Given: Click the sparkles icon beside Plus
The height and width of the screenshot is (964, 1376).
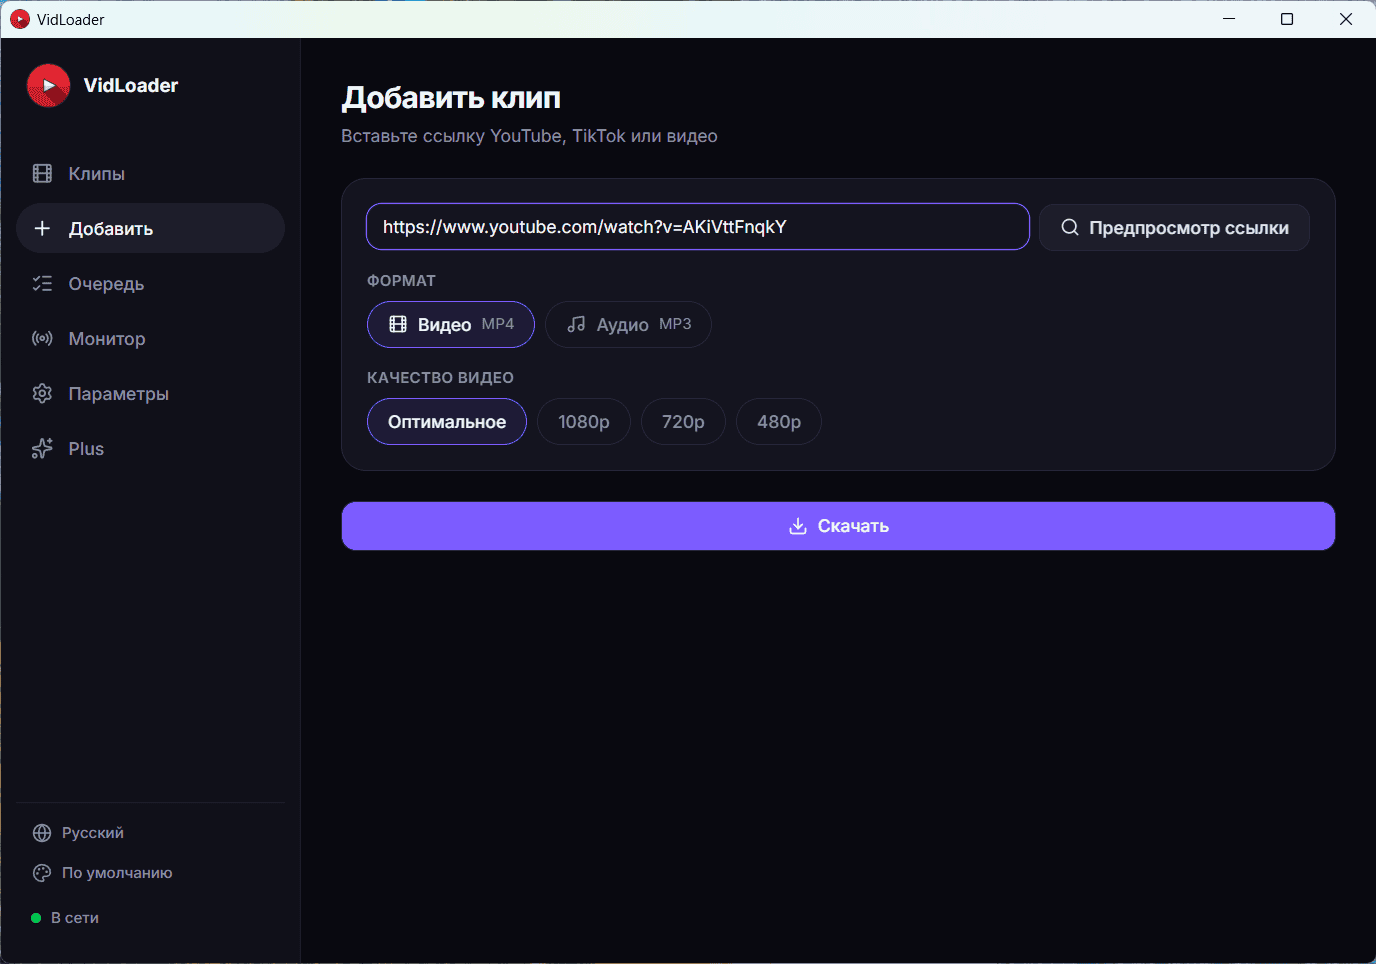Looking at the screenshot, I should pos(42,448).
